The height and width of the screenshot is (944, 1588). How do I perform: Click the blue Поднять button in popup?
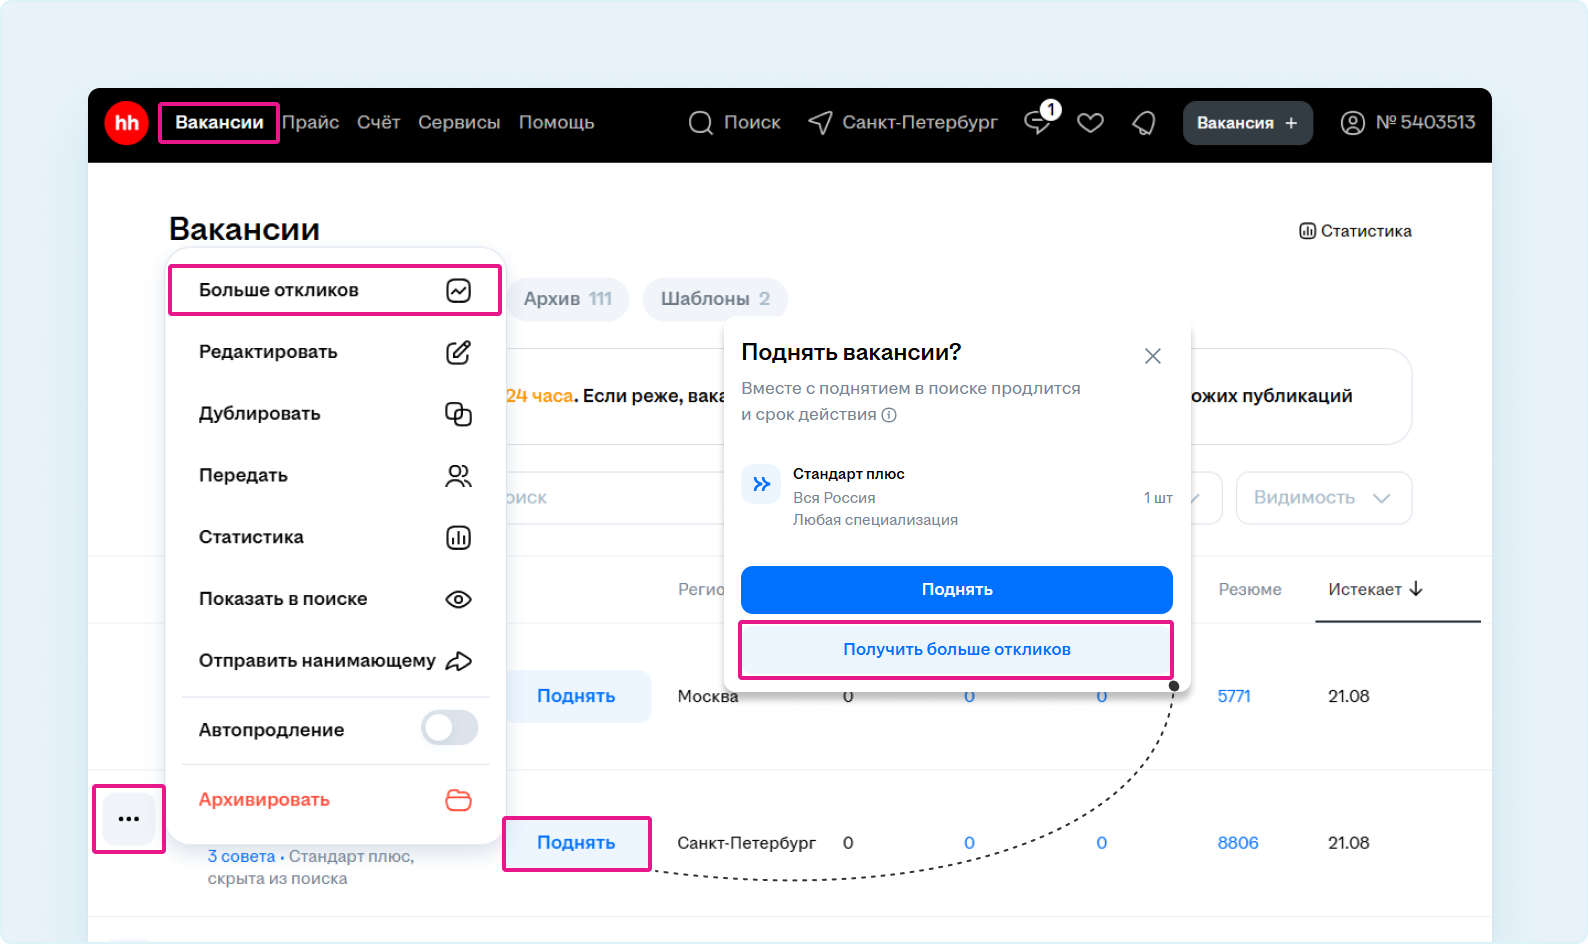pyautogui.click(x=957, y=590)
